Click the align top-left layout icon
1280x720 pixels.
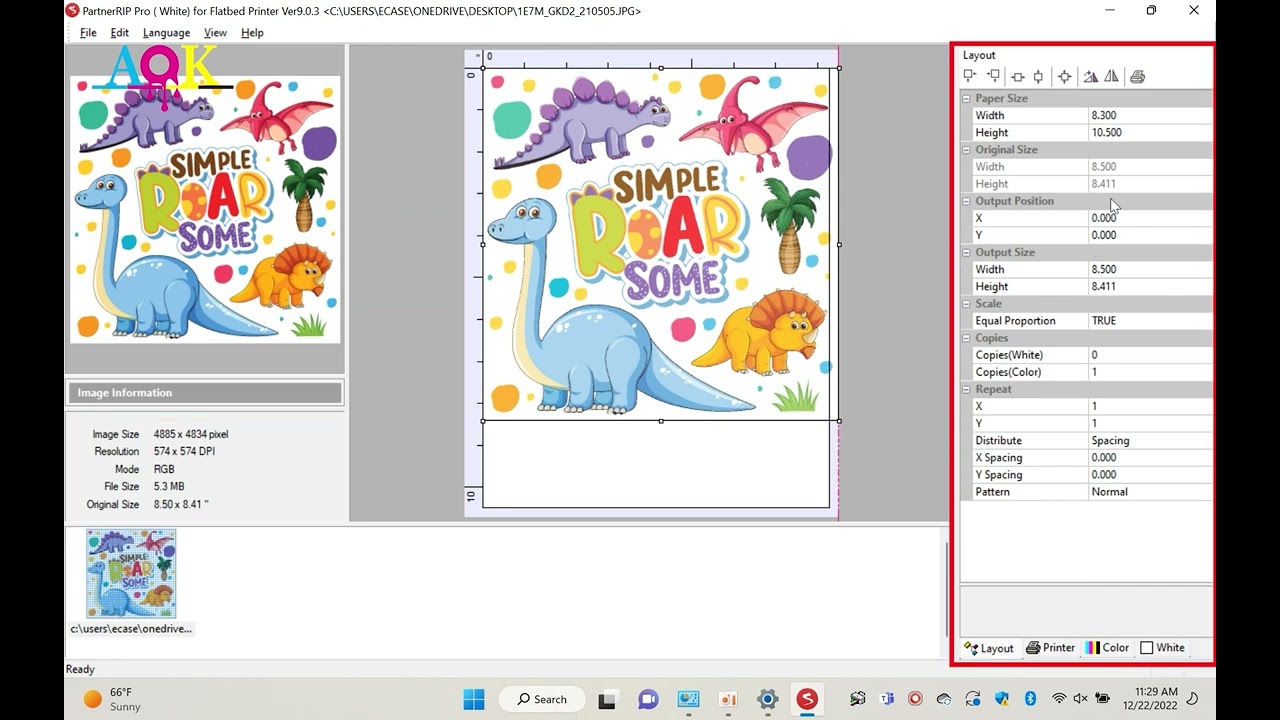point(970,77)
